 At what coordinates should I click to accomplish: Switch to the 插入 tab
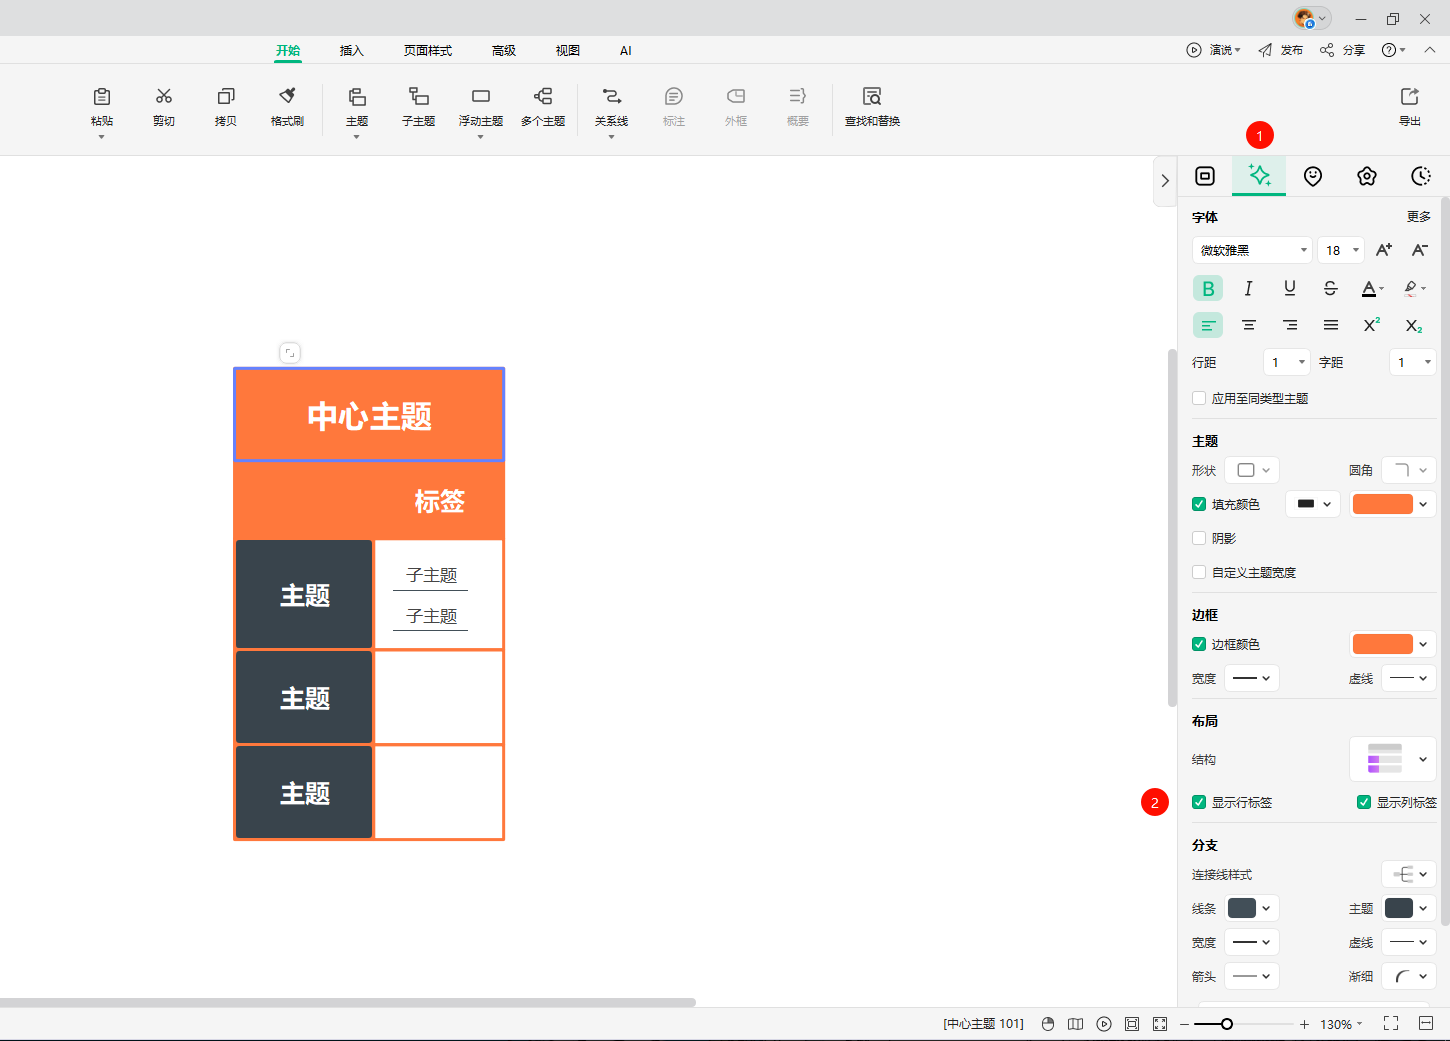coord(352,50)
